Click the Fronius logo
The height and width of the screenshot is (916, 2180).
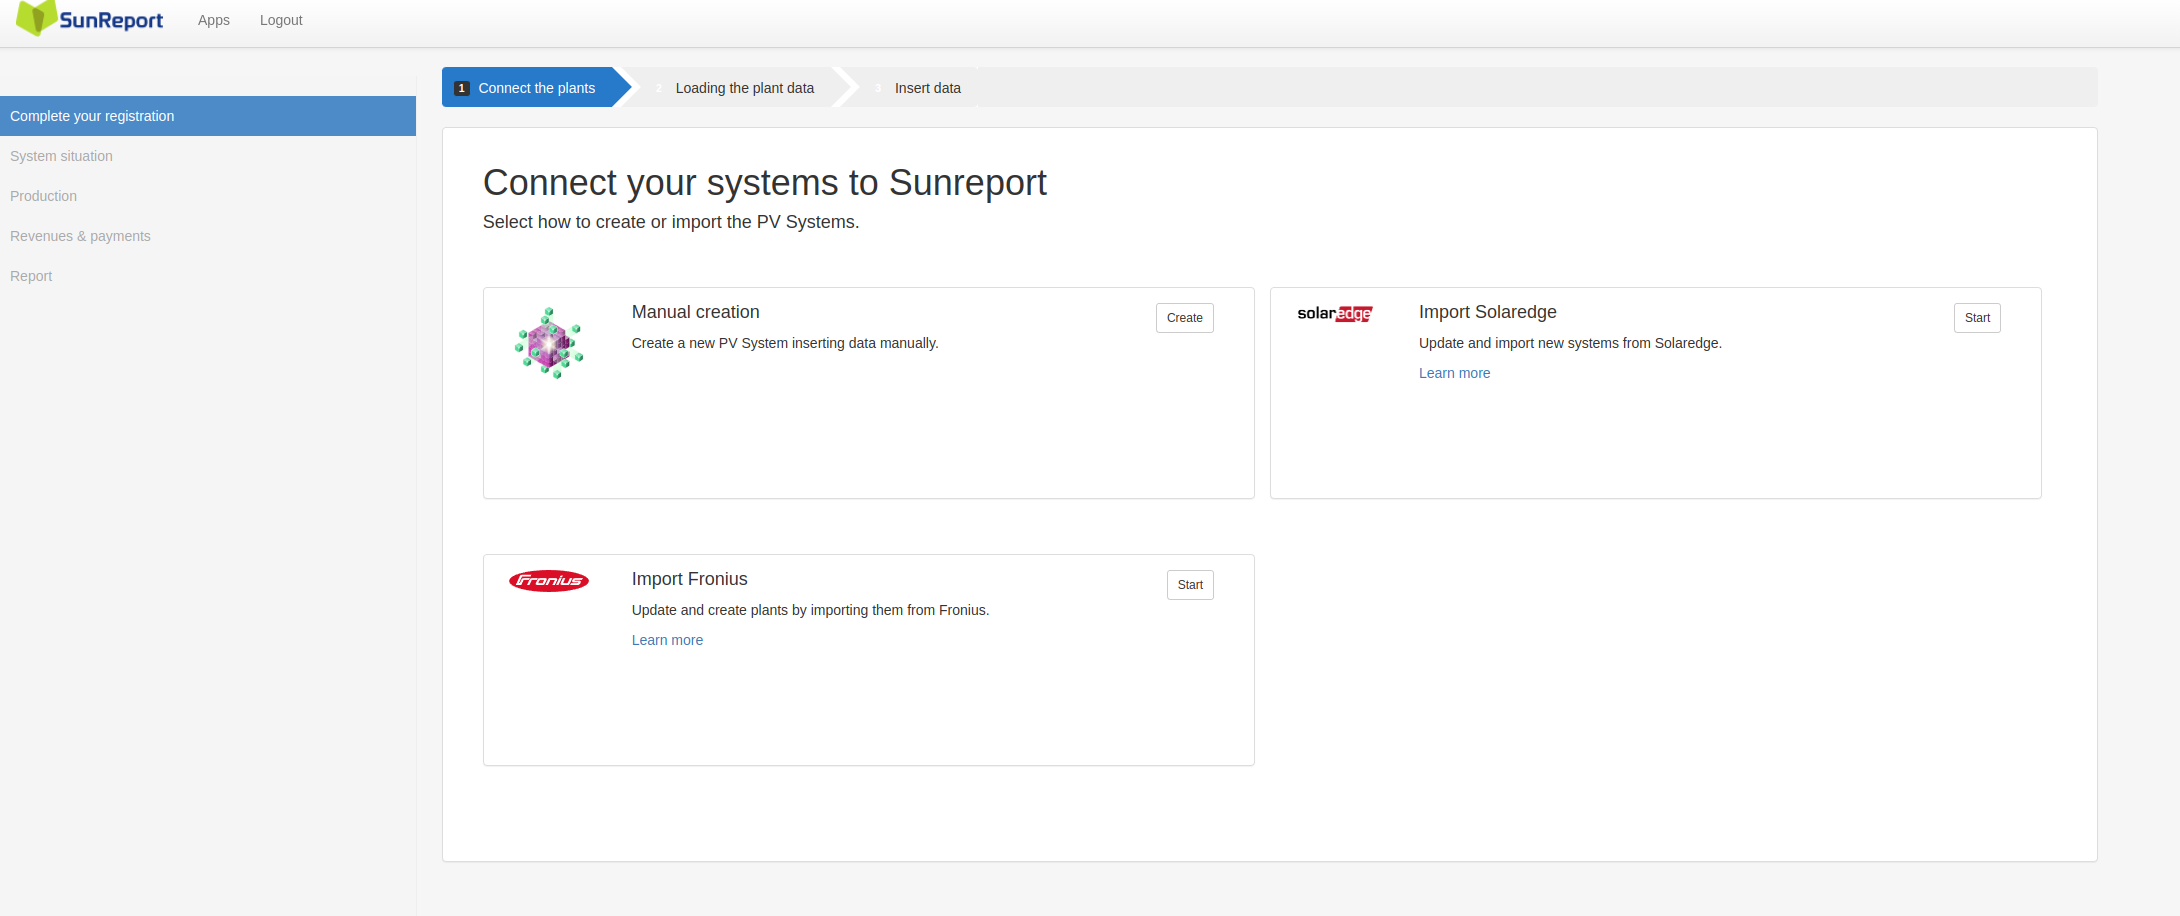coord(549,581)
